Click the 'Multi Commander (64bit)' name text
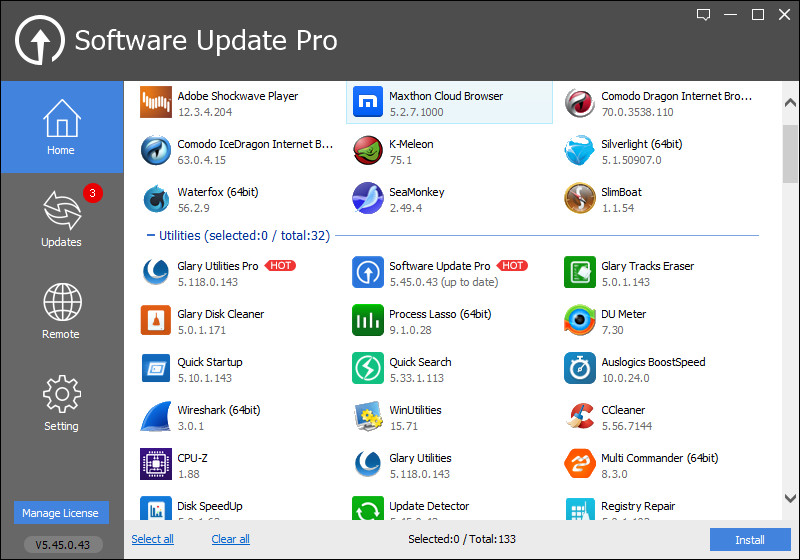This screenshot has width=800, height=560. [x=660, y=458]
